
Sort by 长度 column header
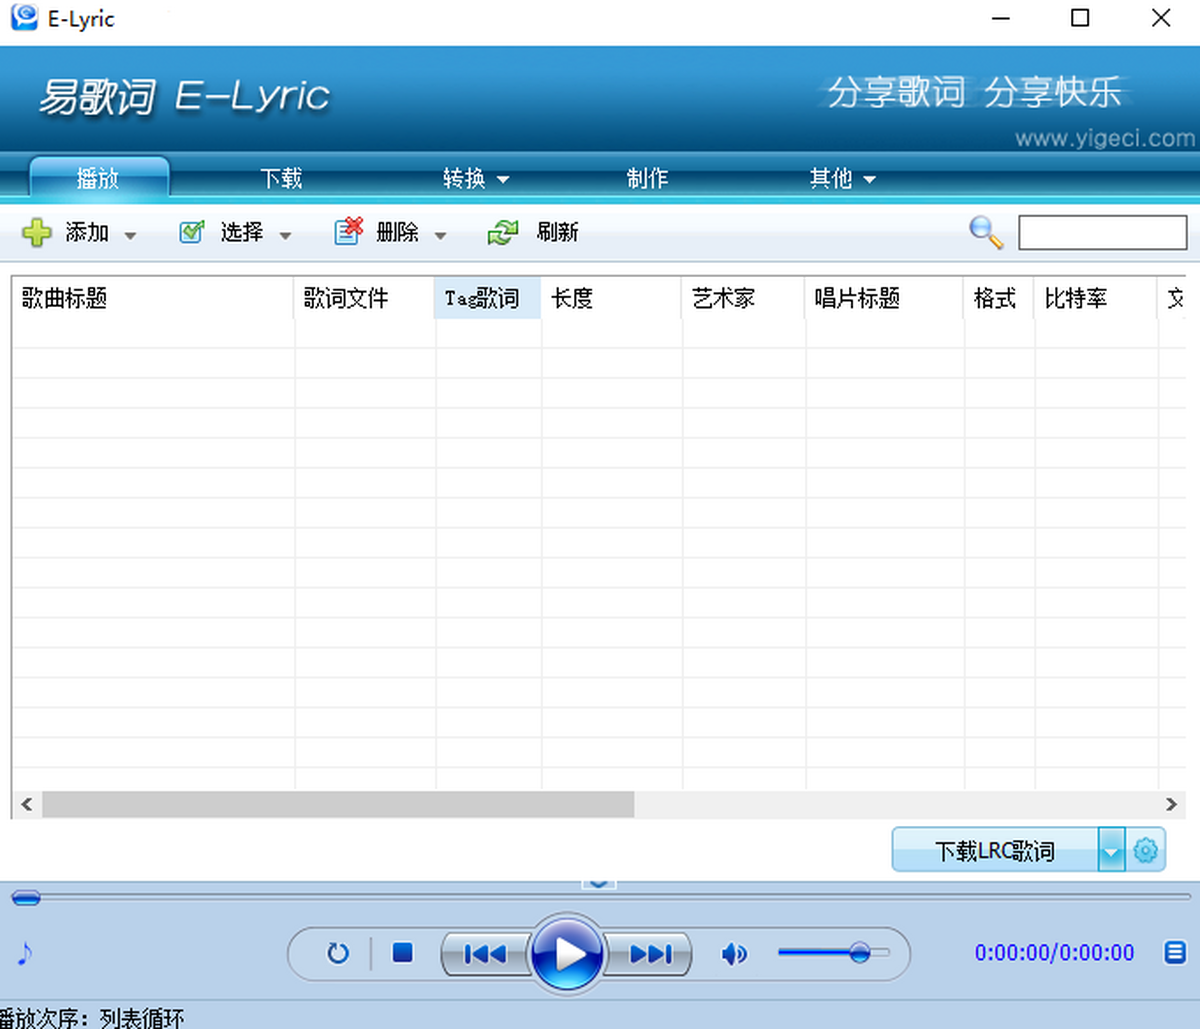[612, 298]
